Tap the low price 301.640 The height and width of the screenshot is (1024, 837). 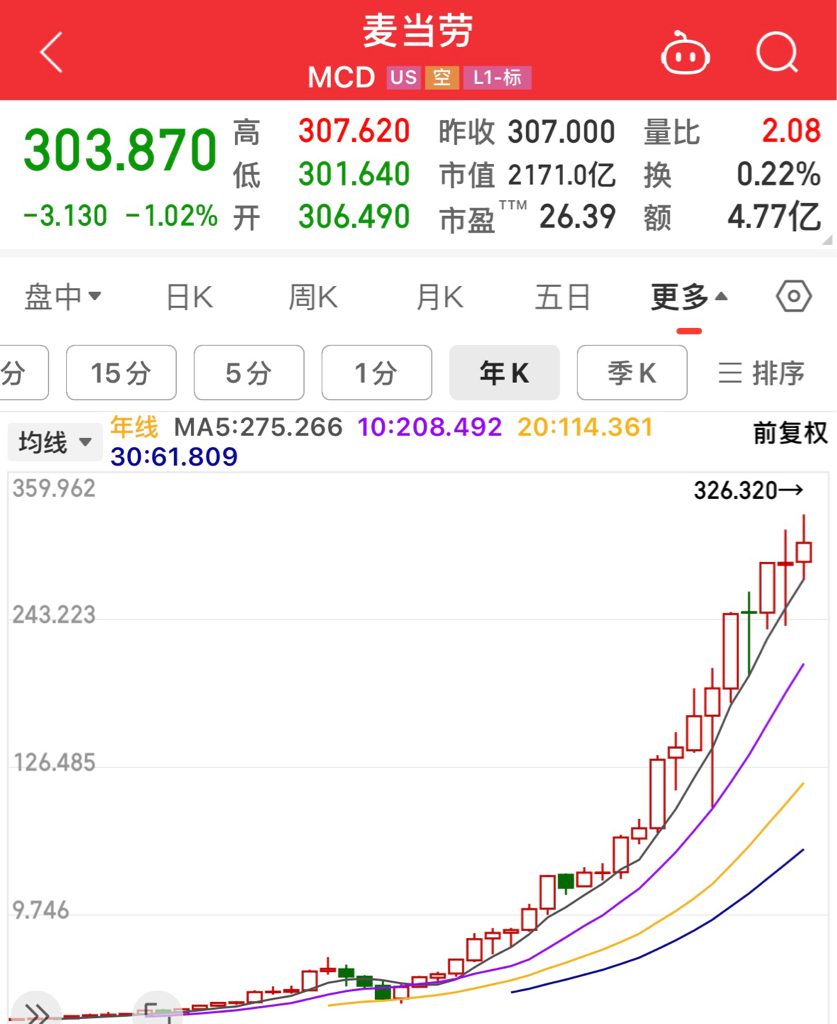click(x=354, y=174)
